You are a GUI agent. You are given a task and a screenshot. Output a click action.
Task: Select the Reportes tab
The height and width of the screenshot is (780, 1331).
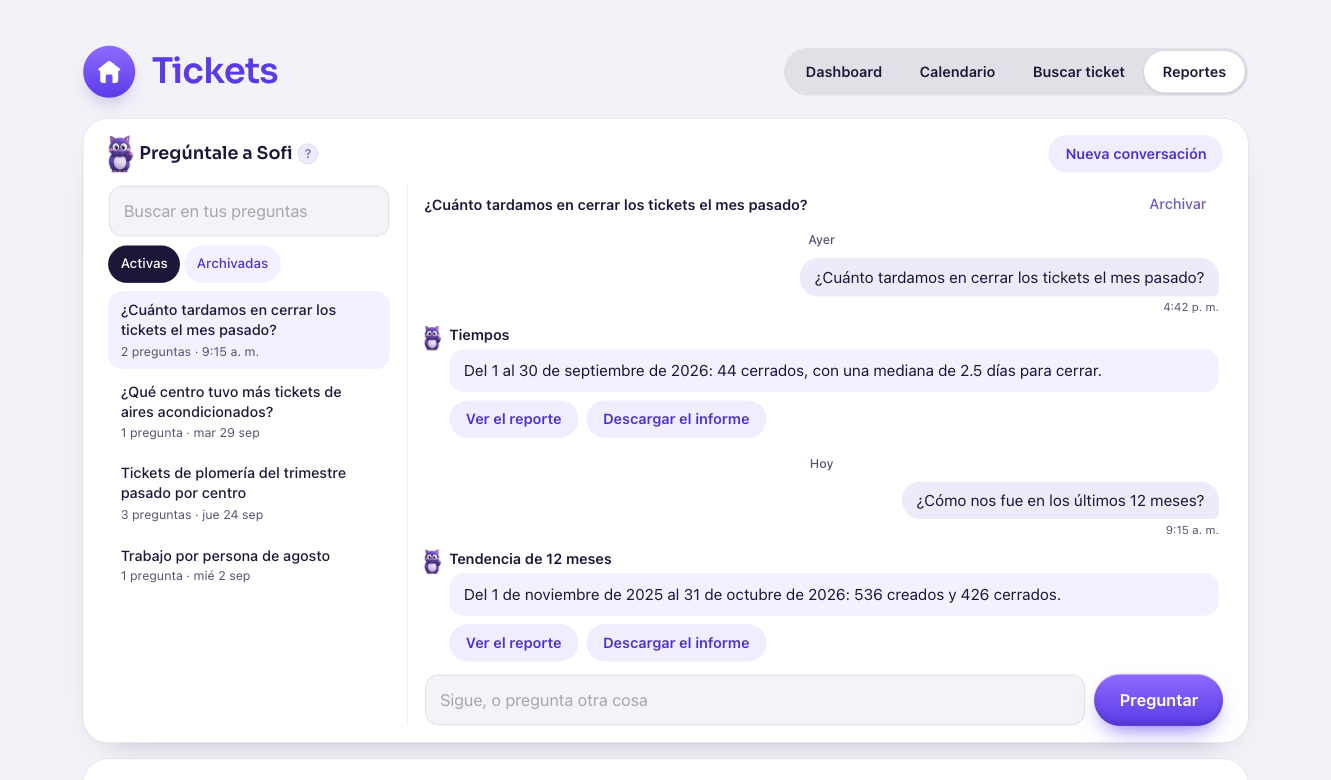[x=1194, y=72]
